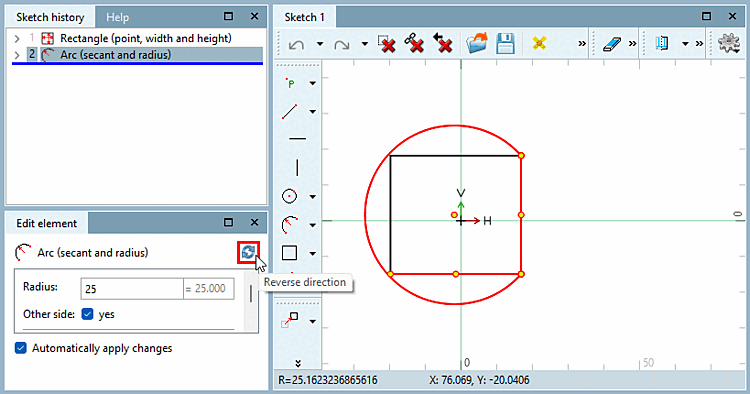This screenshot has height=394, width=750.
Task: Select the vertical line tool
Action: click(x=298, y=168)
